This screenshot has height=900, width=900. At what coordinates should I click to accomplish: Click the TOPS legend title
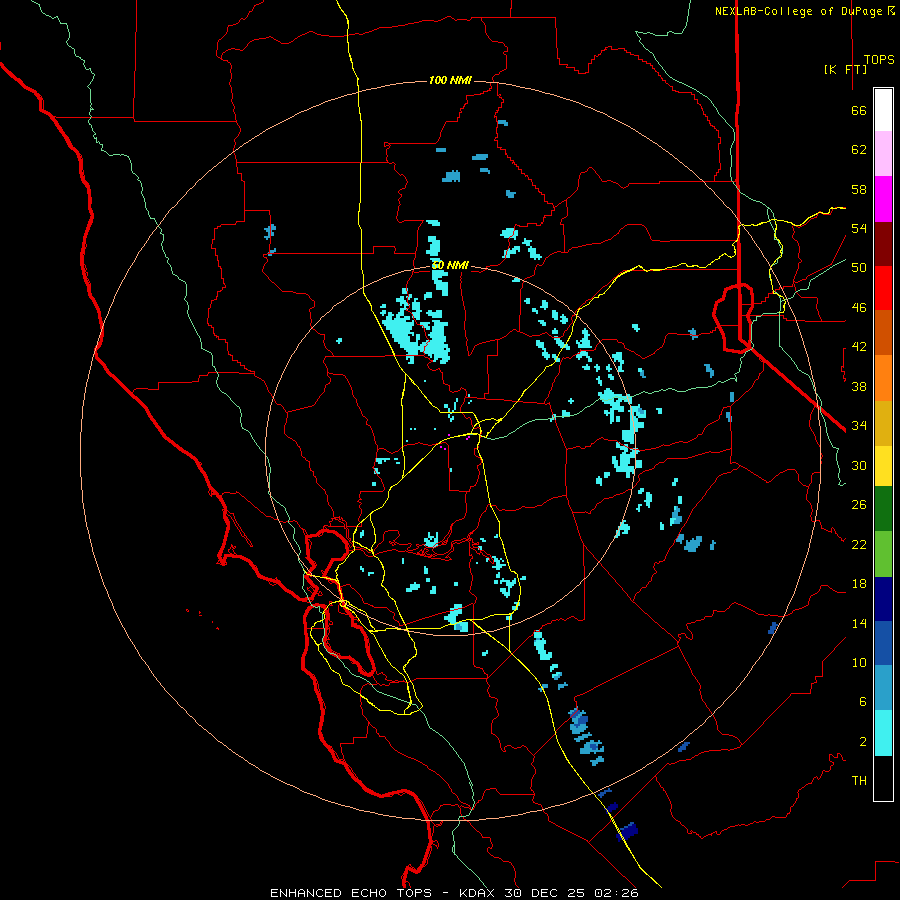879,60
